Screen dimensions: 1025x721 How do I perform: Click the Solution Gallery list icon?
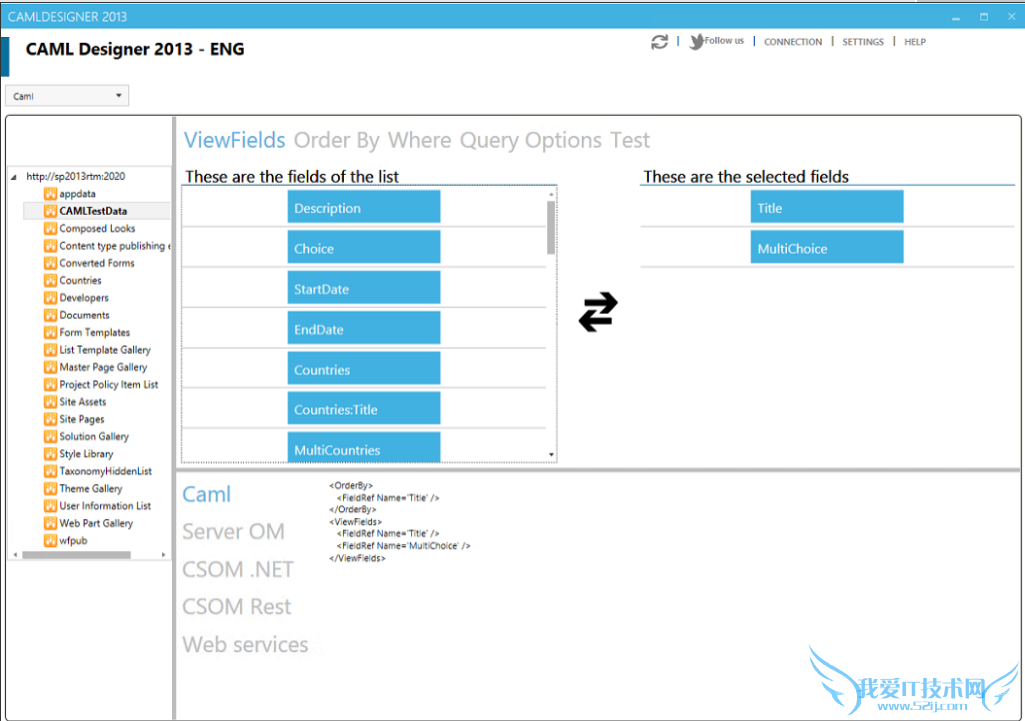point(50,436)
